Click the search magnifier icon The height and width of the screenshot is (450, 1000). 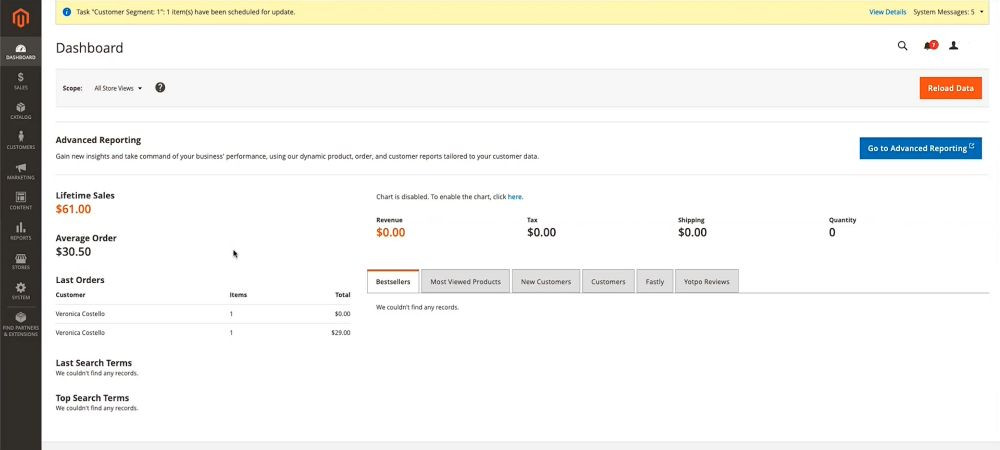902,46
